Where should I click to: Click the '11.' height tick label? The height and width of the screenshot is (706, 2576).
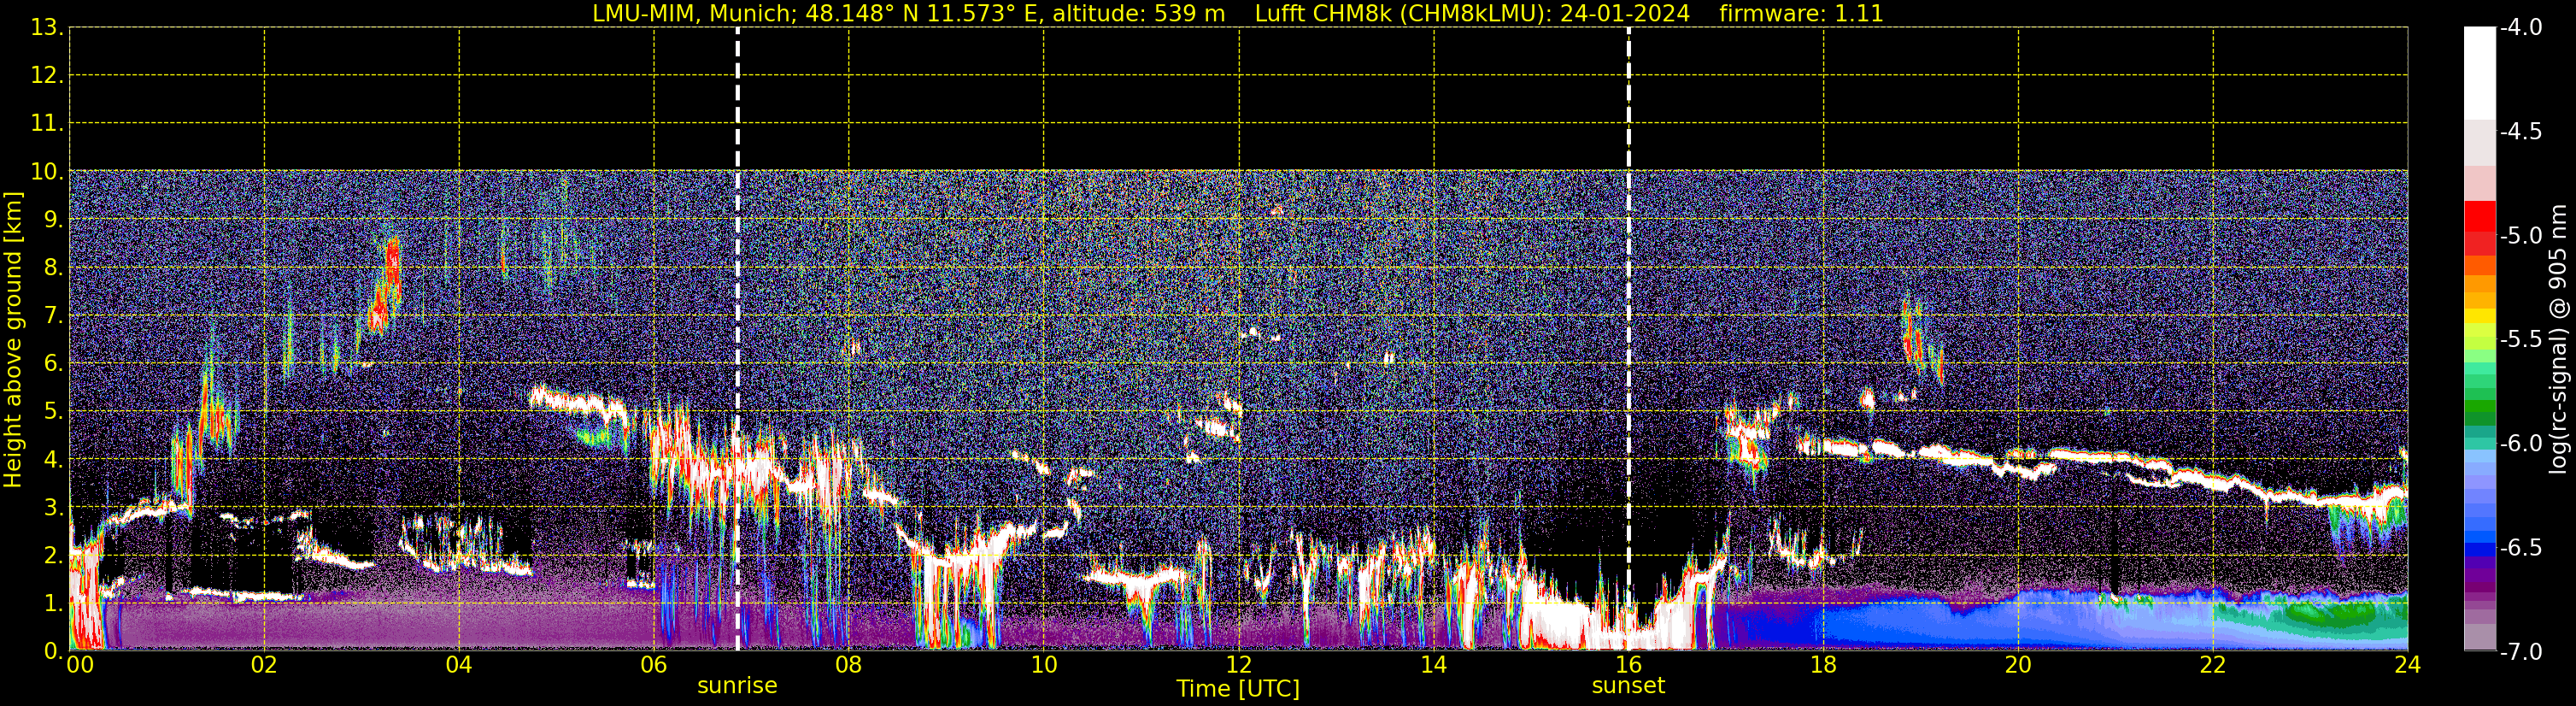pyautogui.click(x=47, y=124)
